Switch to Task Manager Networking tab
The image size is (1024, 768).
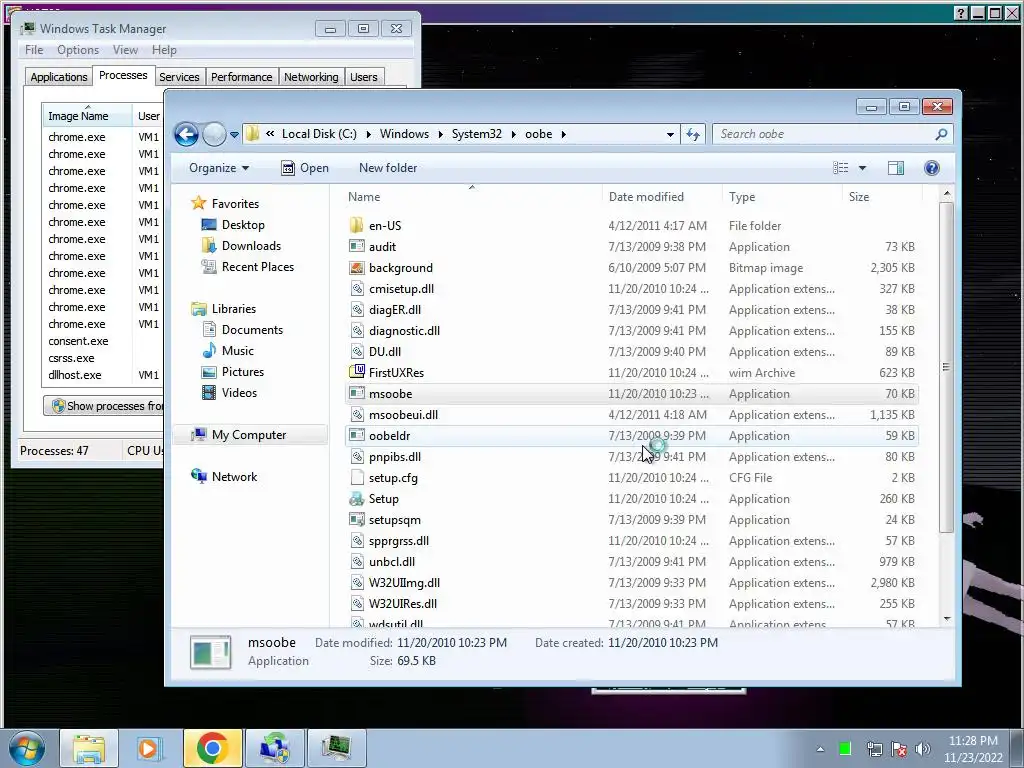[311, 77]
